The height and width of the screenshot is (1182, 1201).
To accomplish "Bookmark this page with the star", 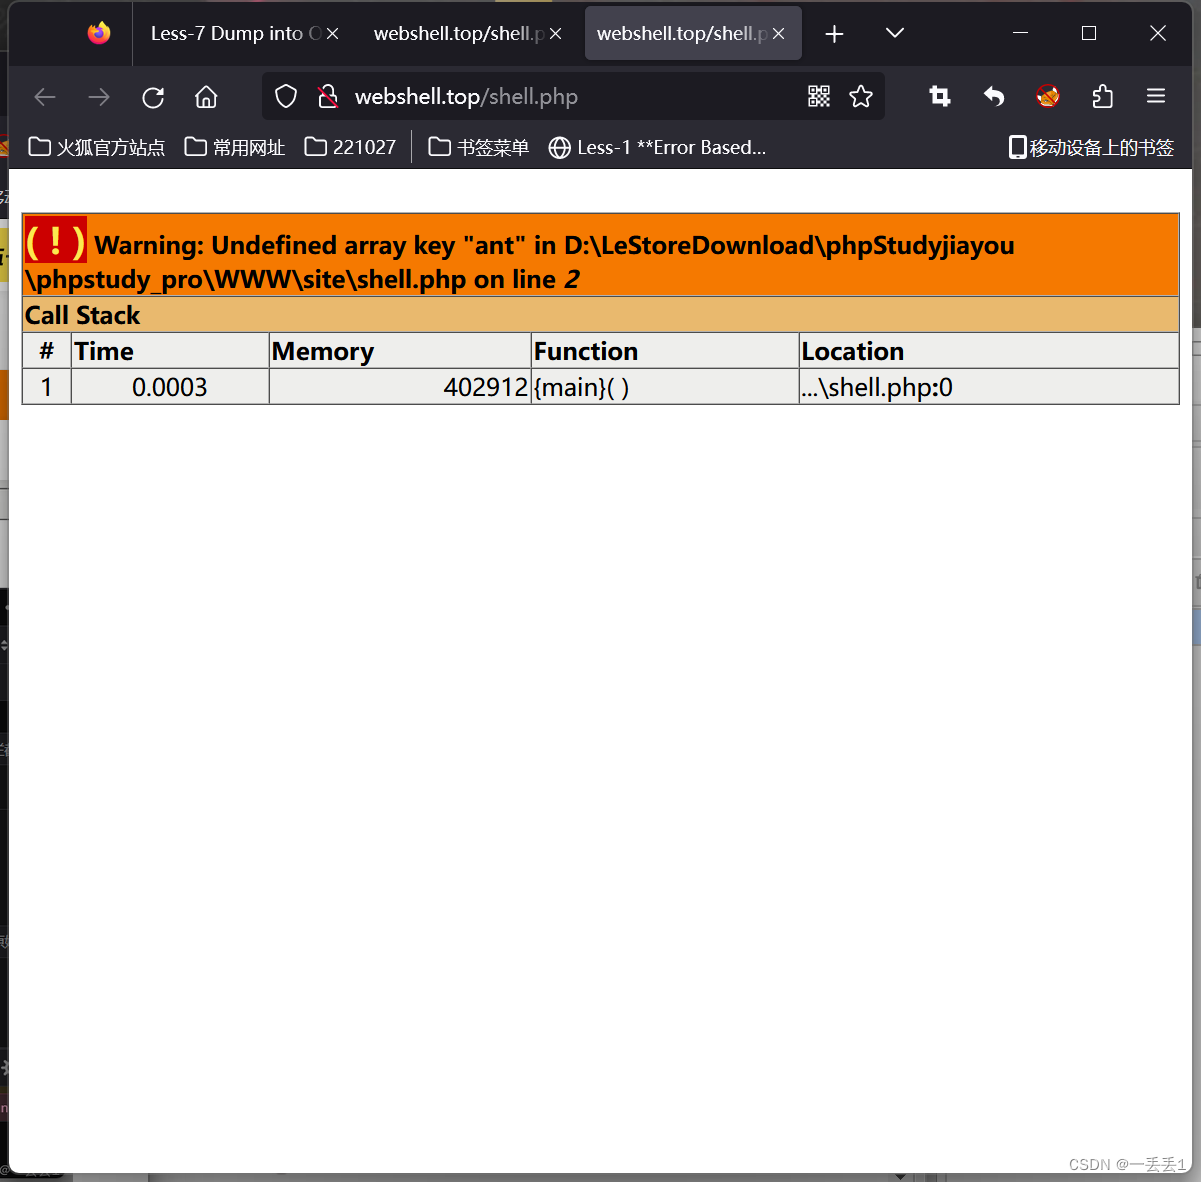I will pos(861,96).
